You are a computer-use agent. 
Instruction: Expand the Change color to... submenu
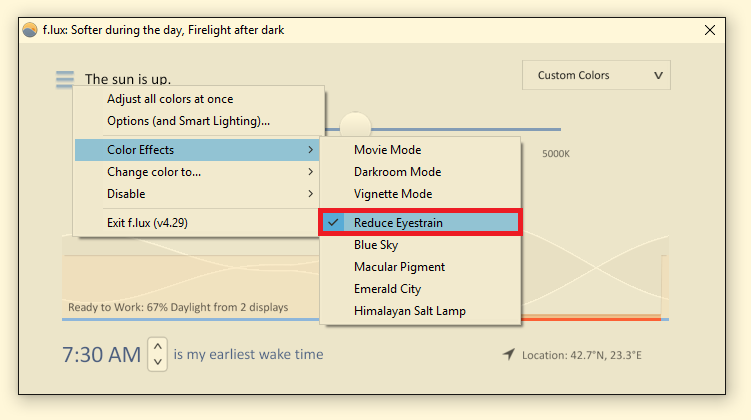[197, 172]
